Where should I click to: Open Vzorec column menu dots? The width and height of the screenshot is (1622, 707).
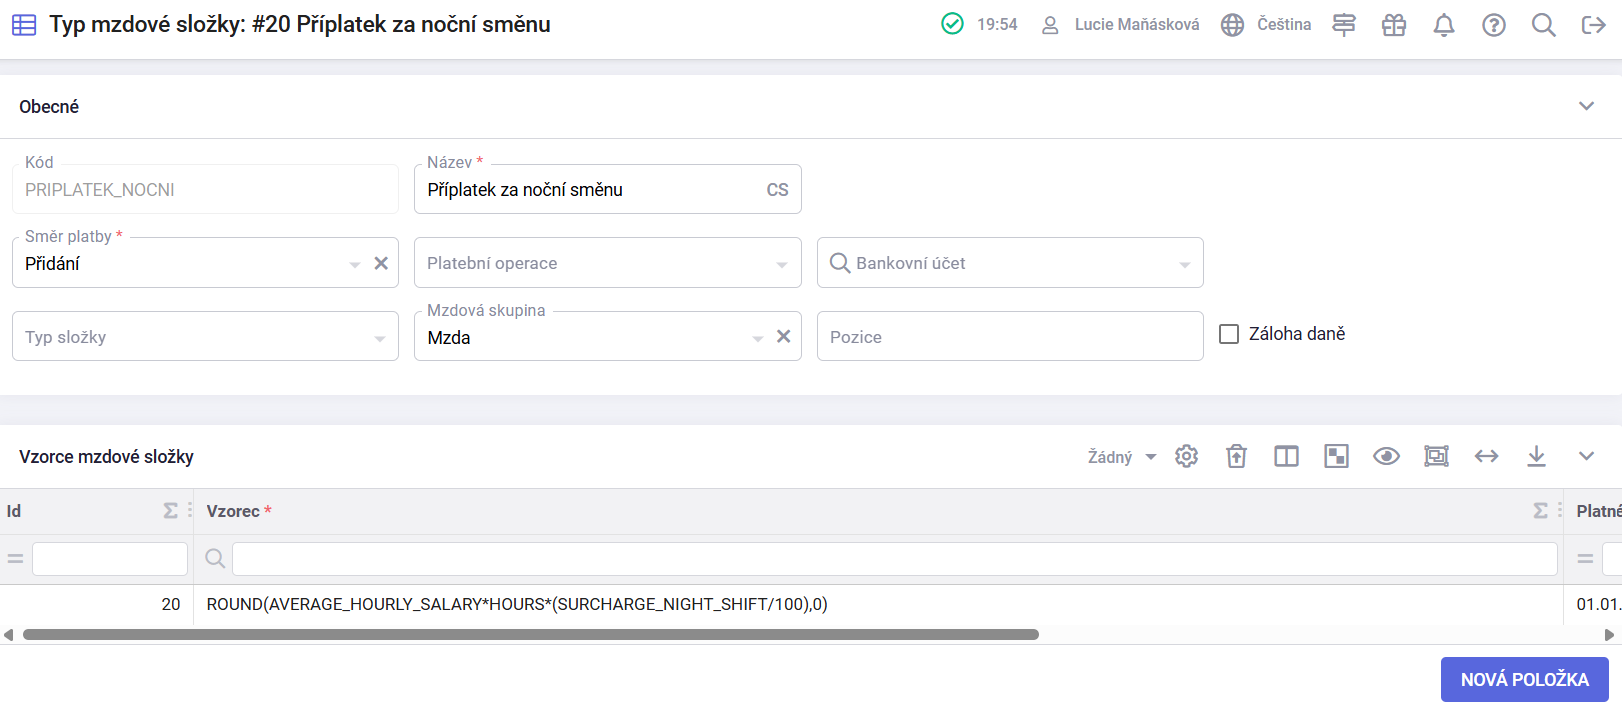click(x=1559, y=510)
